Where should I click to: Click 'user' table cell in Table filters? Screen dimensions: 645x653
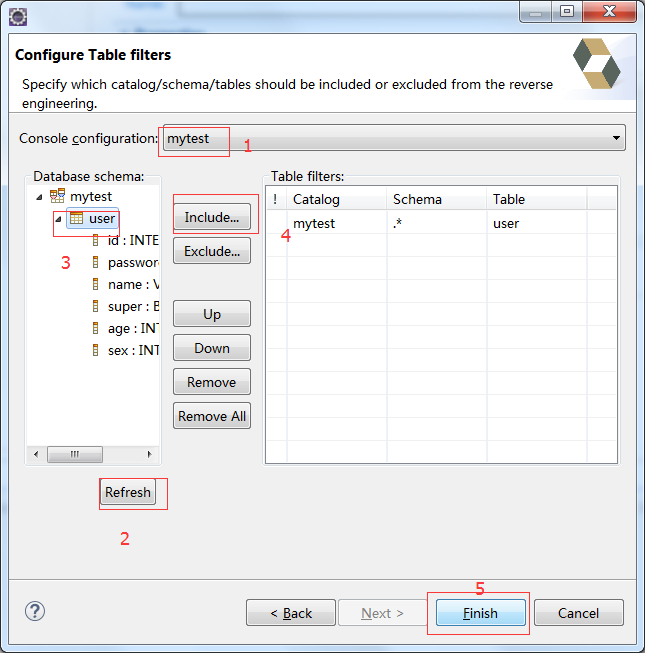536,223
